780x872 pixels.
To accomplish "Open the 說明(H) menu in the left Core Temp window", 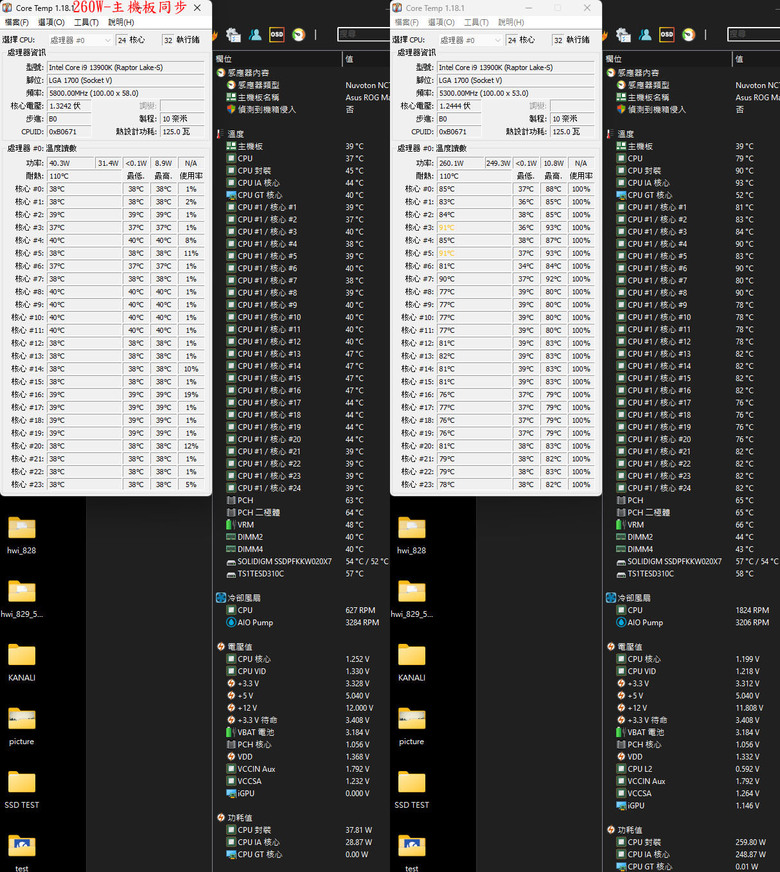I will [121, 22].
